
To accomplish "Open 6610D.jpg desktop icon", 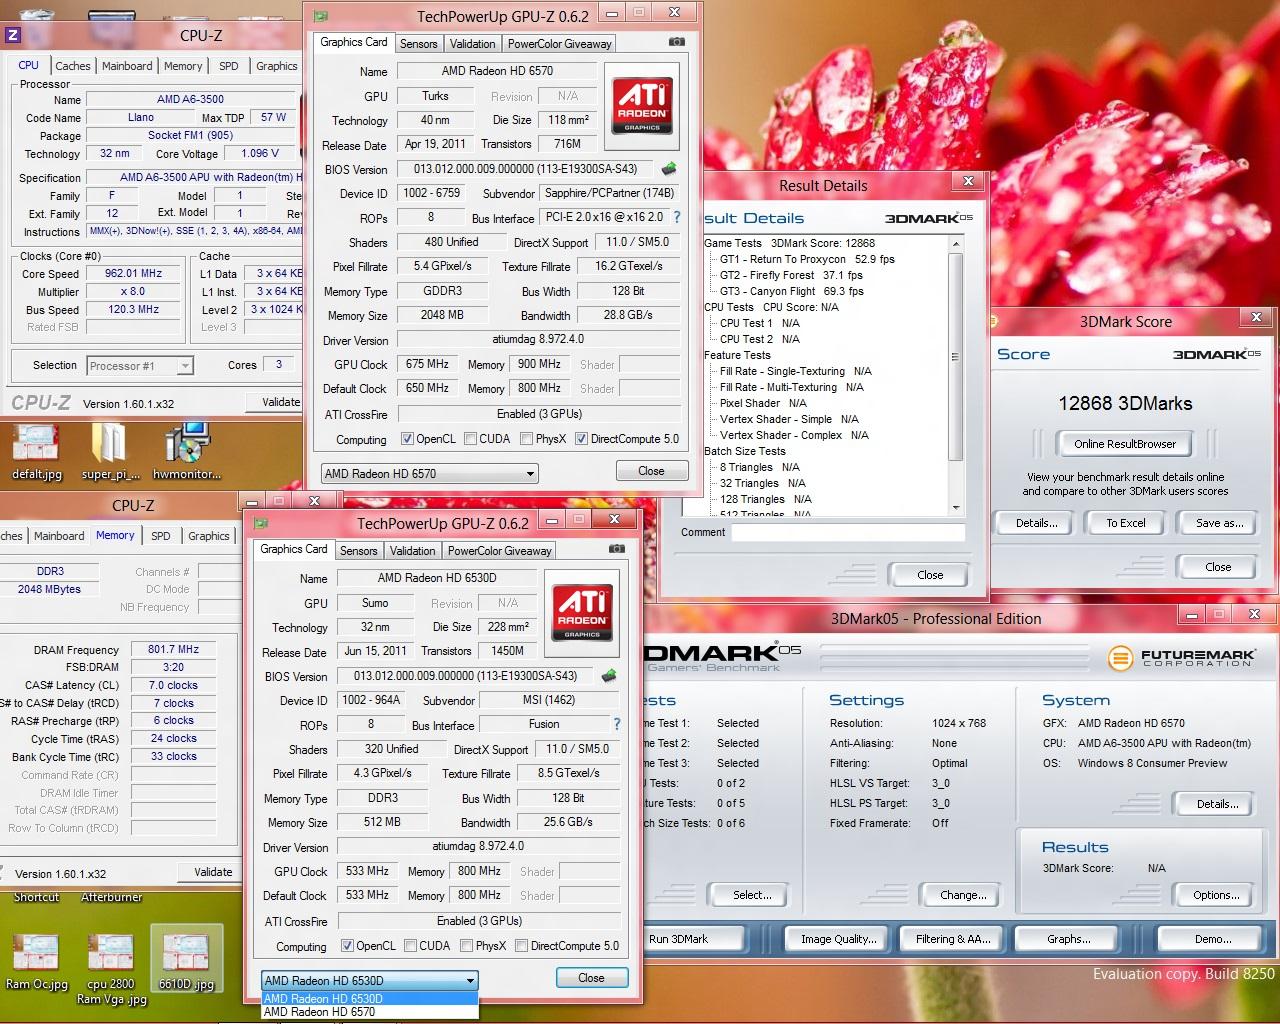I will point(186,959).
